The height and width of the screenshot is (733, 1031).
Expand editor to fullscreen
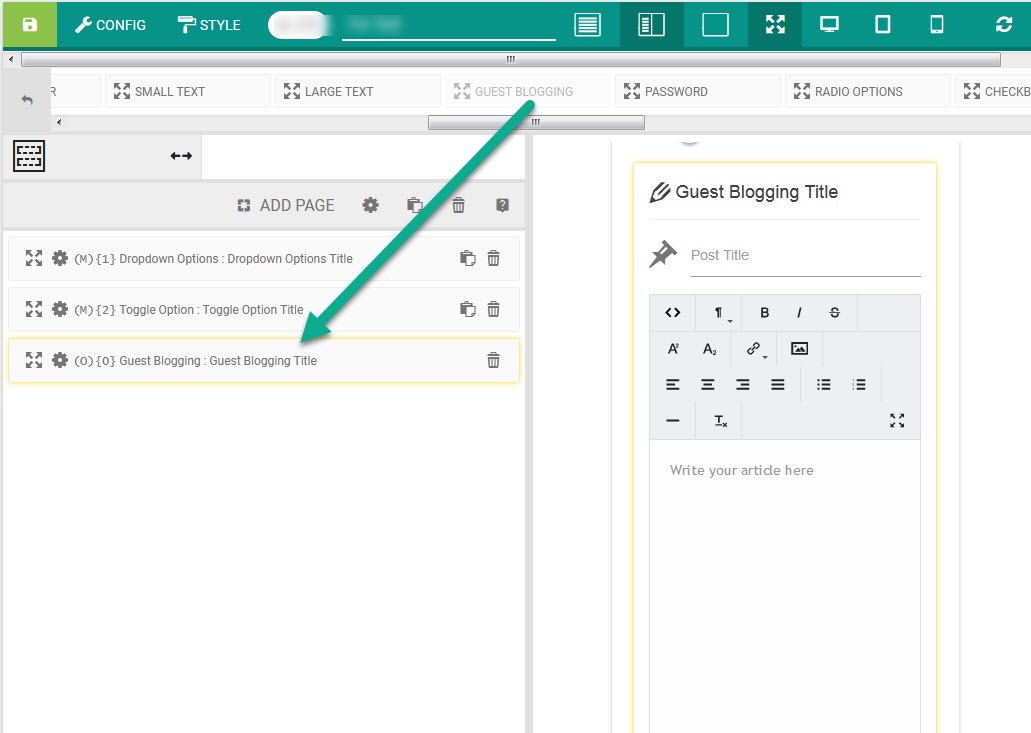coord(897,421)
